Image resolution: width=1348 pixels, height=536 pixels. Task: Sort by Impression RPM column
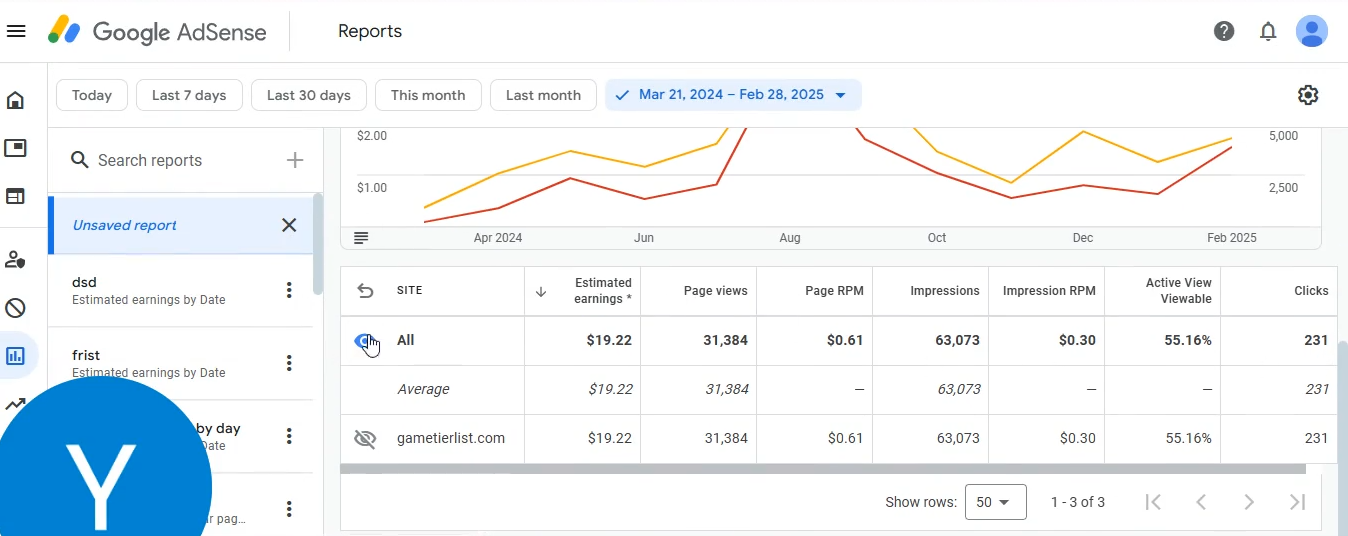coord(1049,291)
